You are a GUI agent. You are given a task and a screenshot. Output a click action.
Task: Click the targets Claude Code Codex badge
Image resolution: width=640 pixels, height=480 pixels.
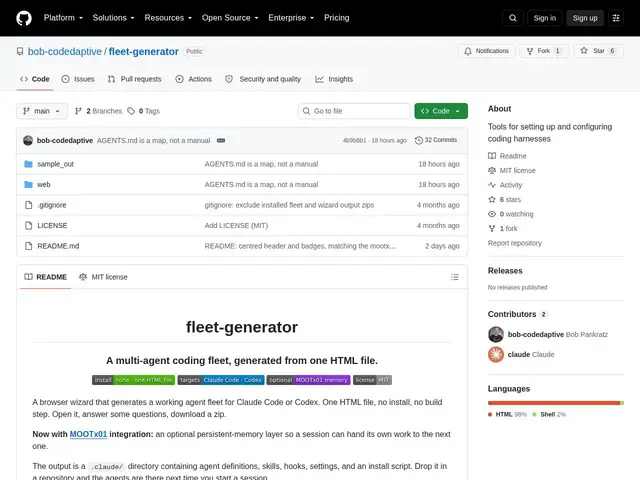tap(221, 380)
